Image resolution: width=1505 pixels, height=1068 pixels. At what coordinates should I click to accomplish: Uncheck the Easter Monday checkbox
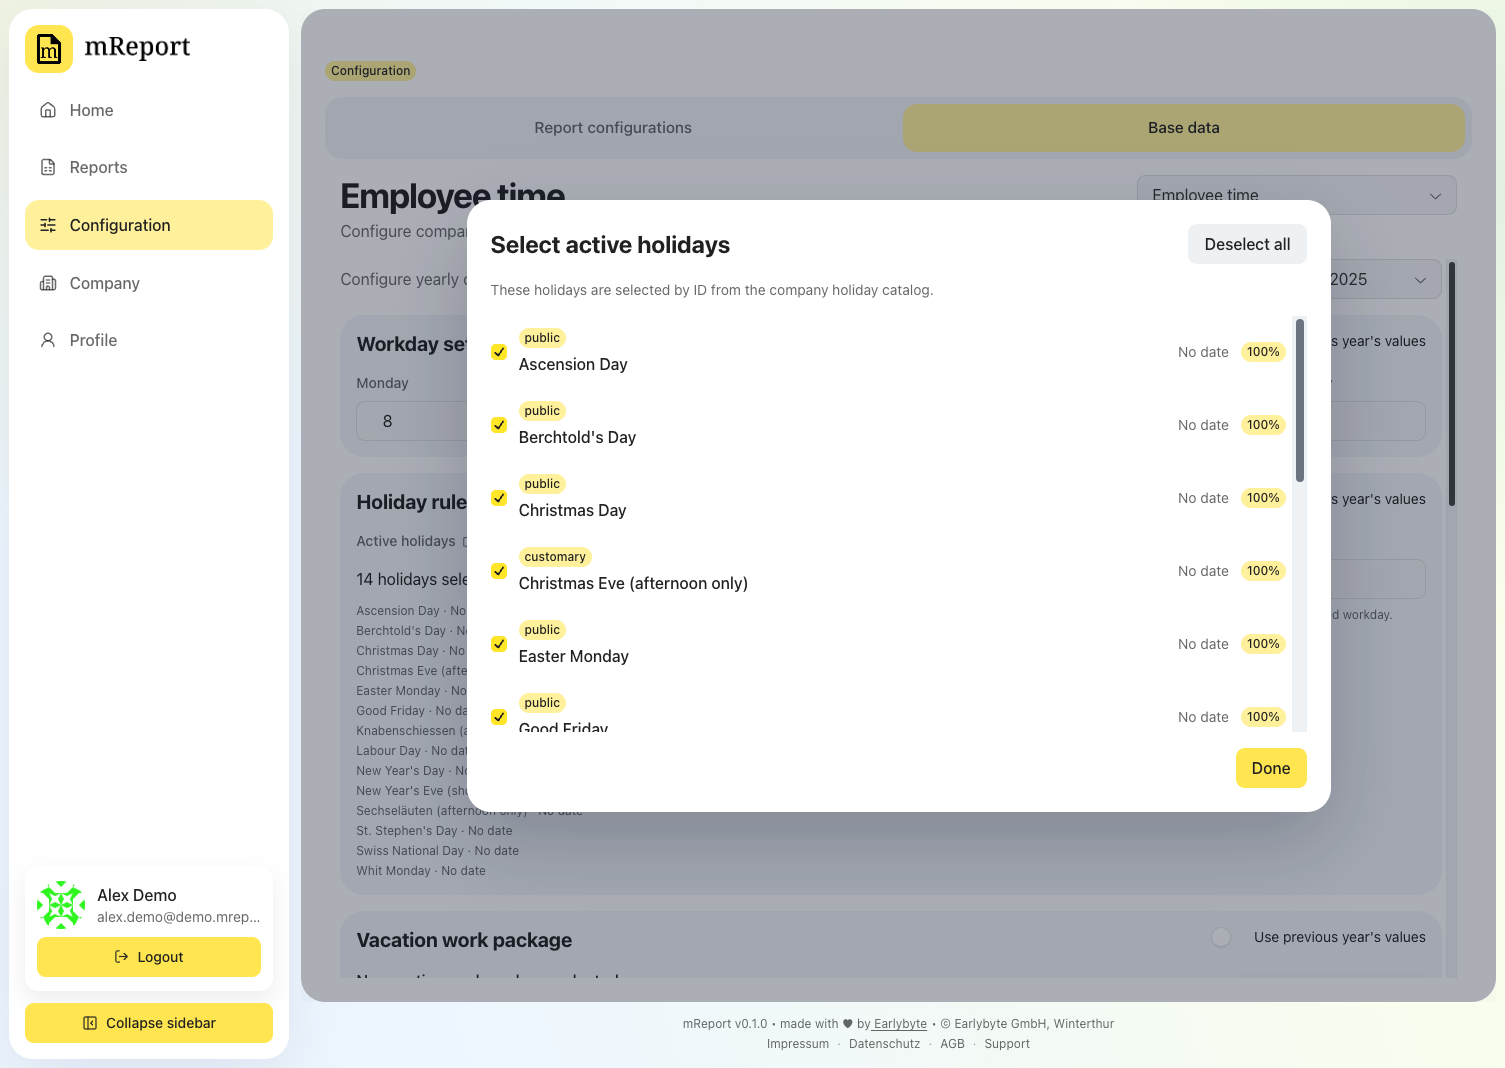pyautogui.click(x=499, y=644)
